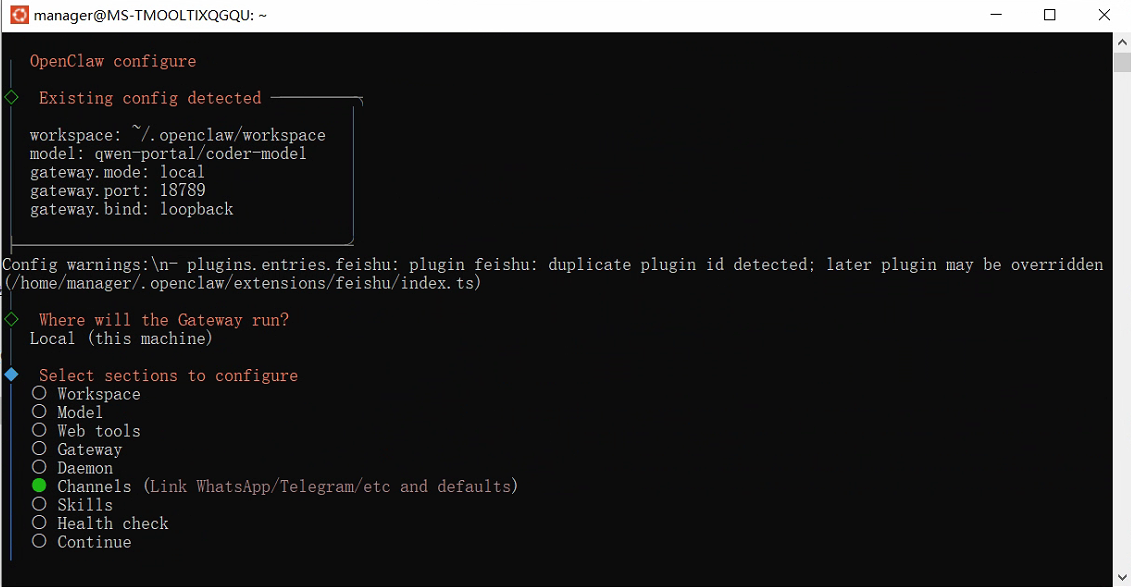Select the Skills radio option
This screenshot has width=1131, height=587.
(39, 504)
